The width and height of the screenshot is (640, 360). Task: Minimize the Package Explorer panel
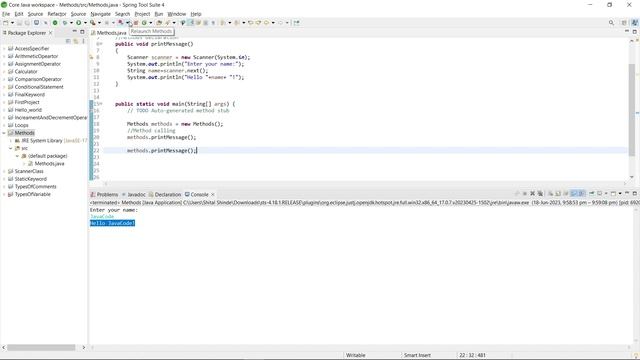[75, 32]
